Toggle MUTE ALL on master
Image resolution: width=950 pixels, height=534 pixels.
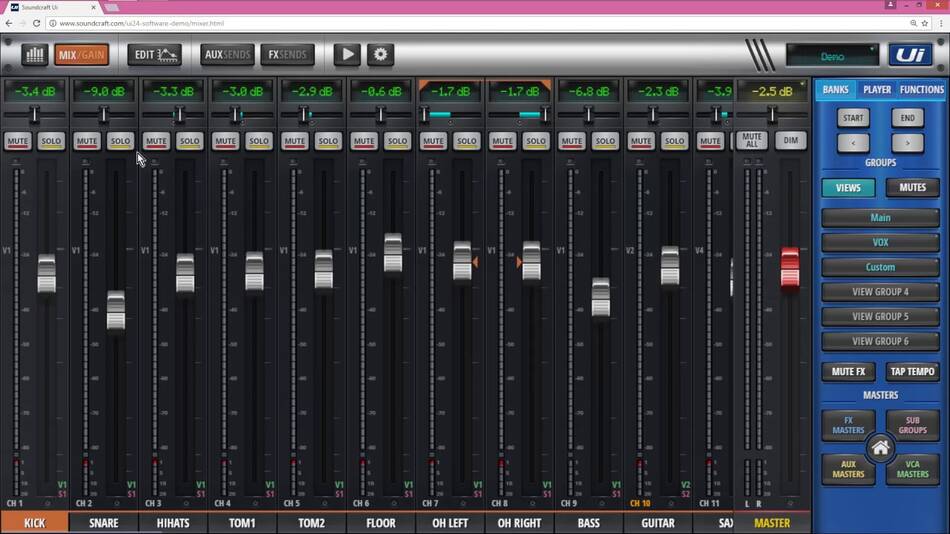tap(752, 141)
